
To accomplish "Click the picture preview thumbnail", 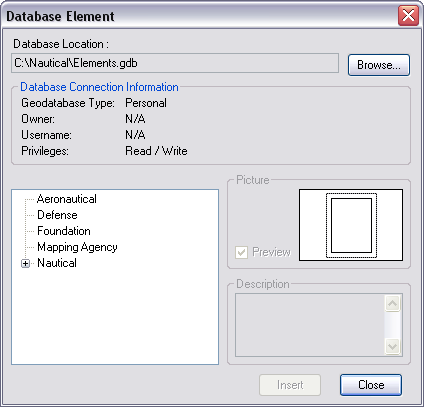I will coord(351,225).
